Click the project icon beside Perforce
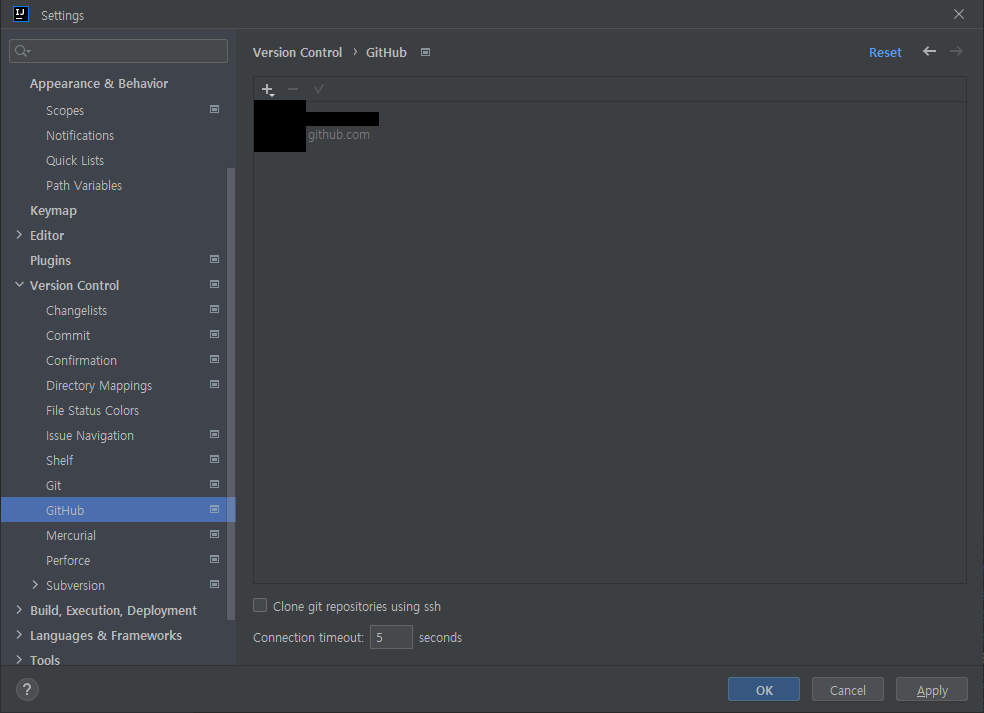 214,559
